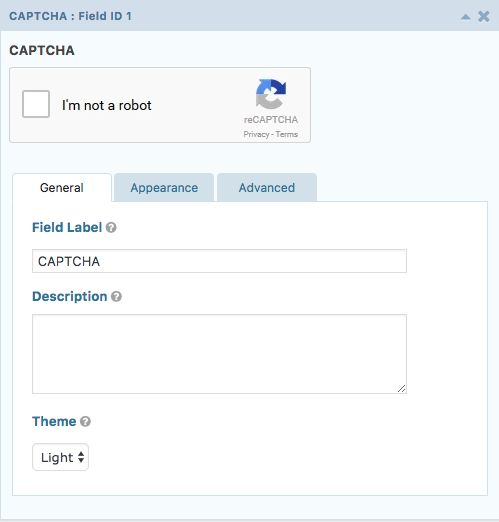The height and width of the screenshot is (522, 499).
Task: Collapse the CAPTCHA field settings panel arrow
Action: [x=465, y=17]
